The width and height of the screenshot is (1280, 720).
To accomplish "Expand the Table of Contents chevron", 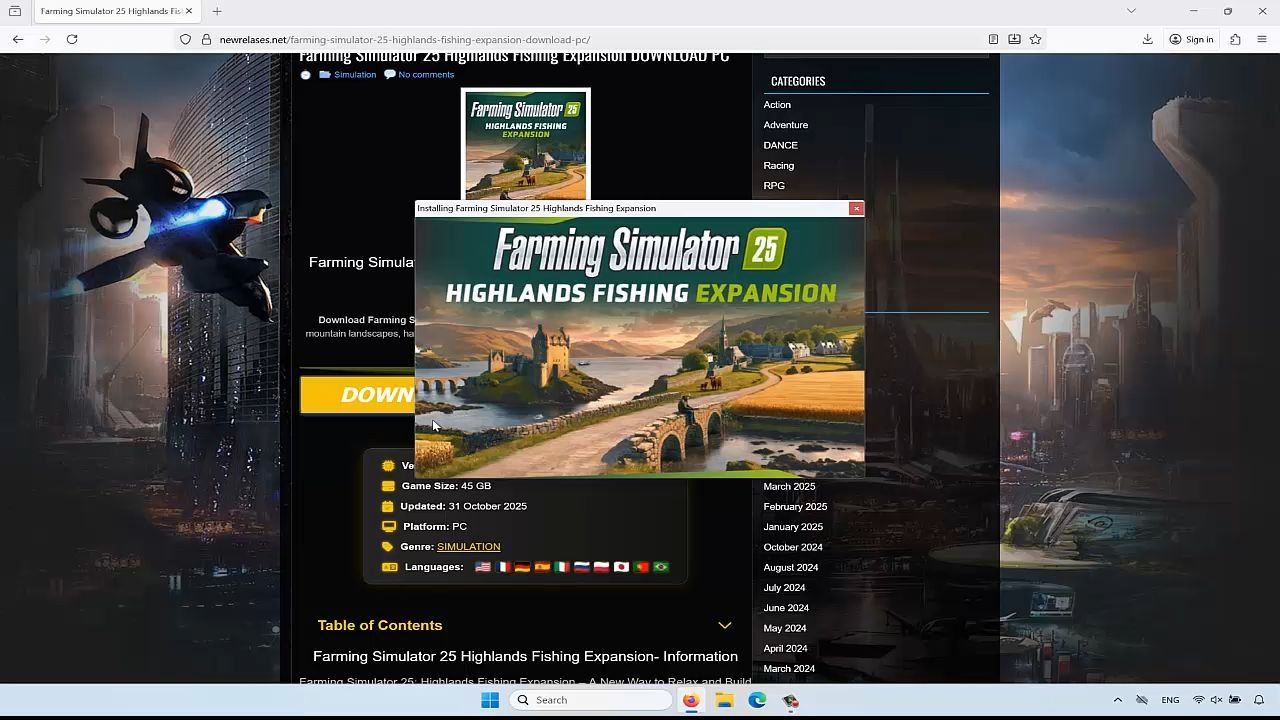I will click(725, 625).
